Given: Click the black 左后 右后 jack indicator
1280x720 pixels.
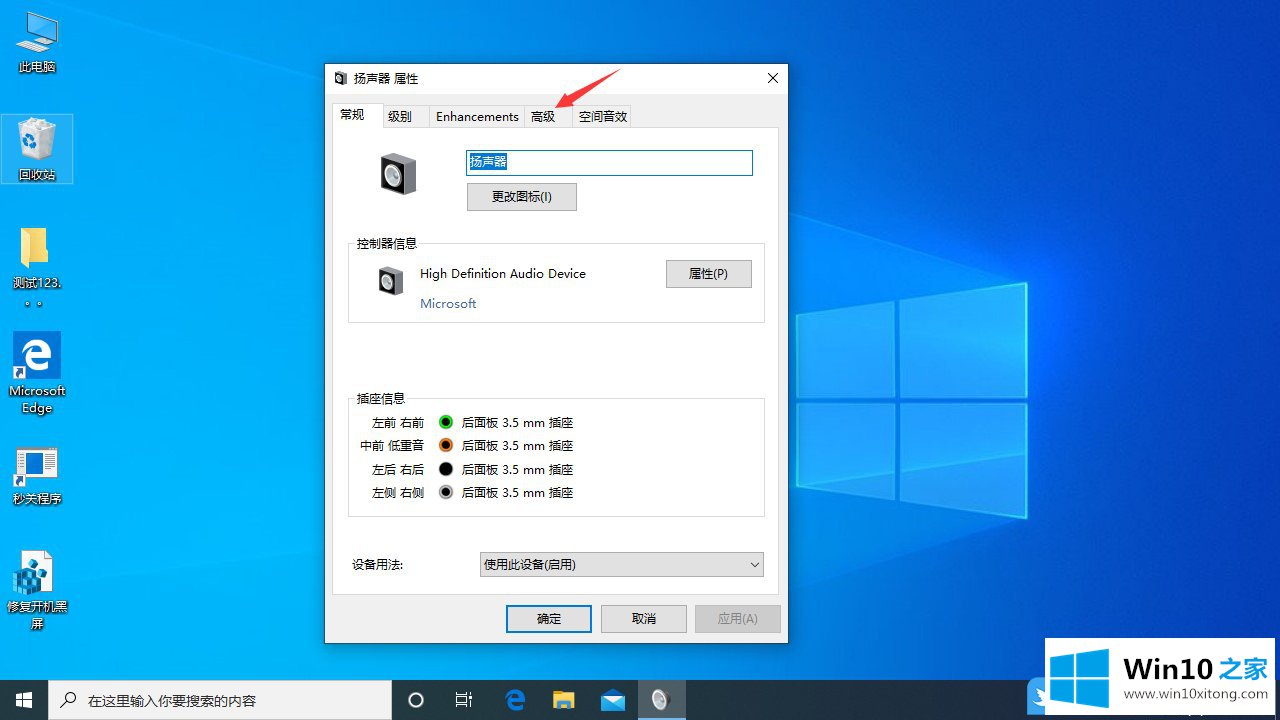Looking at the screenshot, I should 446,469.
